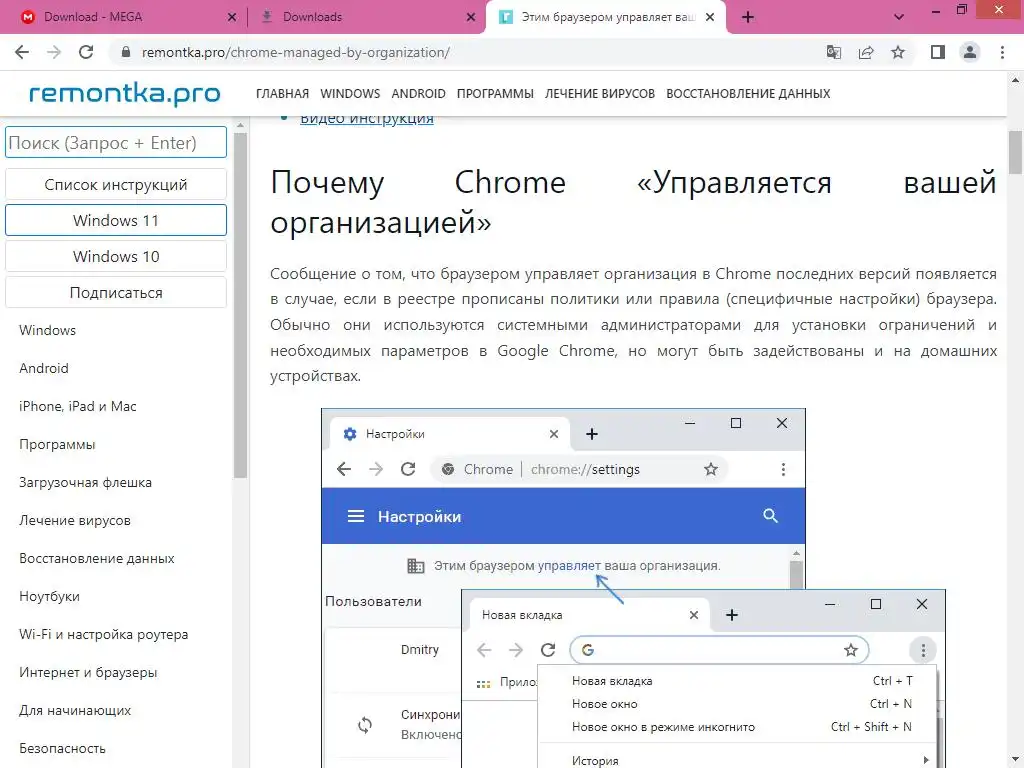Open the Android sidebar category
Screen dimensions: 1024x768
(x=44, y=368)
